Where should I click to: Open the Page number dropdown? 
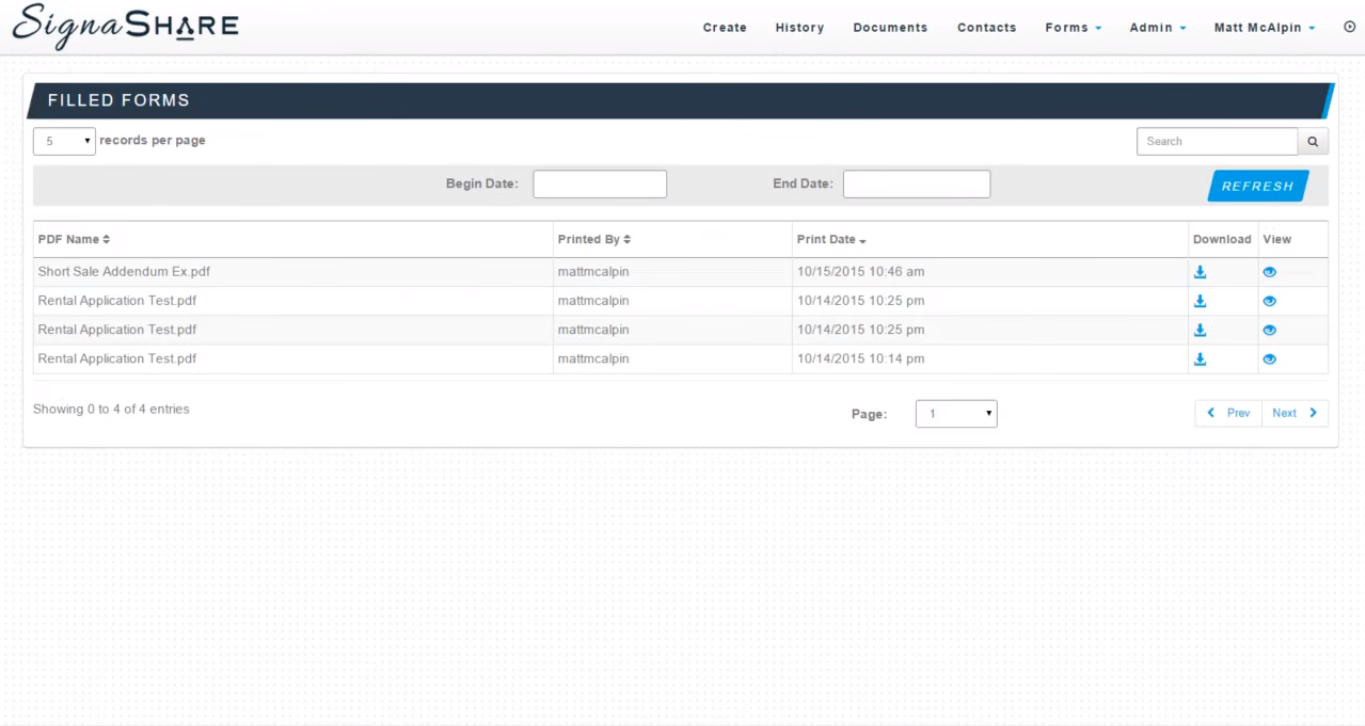tap(956, 413)
